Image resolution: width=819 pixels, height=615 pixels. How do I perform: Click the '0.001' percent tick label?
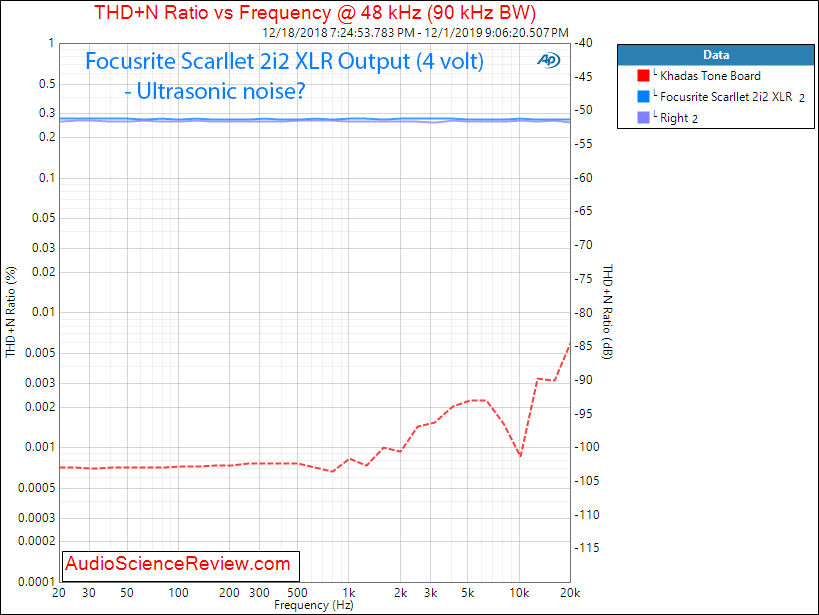(40, 447)
